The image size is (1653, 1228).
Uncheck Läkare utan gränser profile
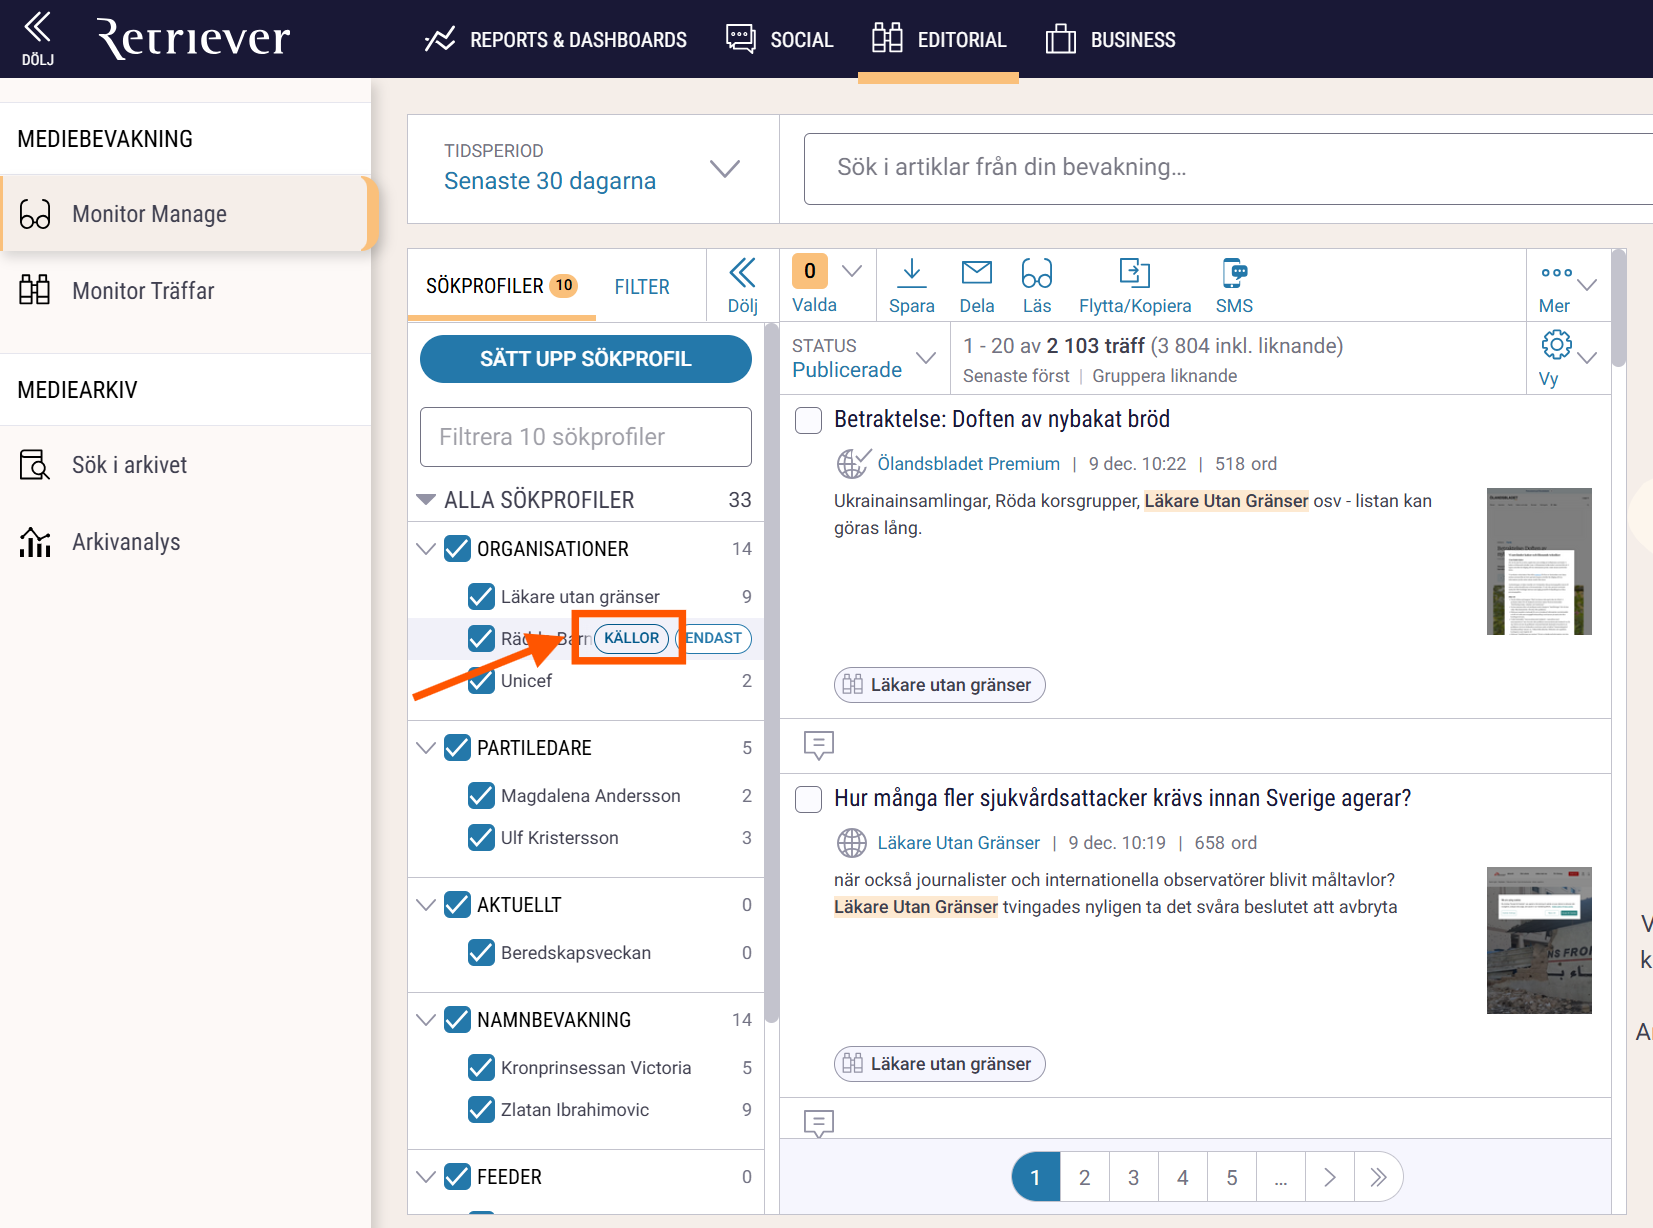(x=481, y=597)
